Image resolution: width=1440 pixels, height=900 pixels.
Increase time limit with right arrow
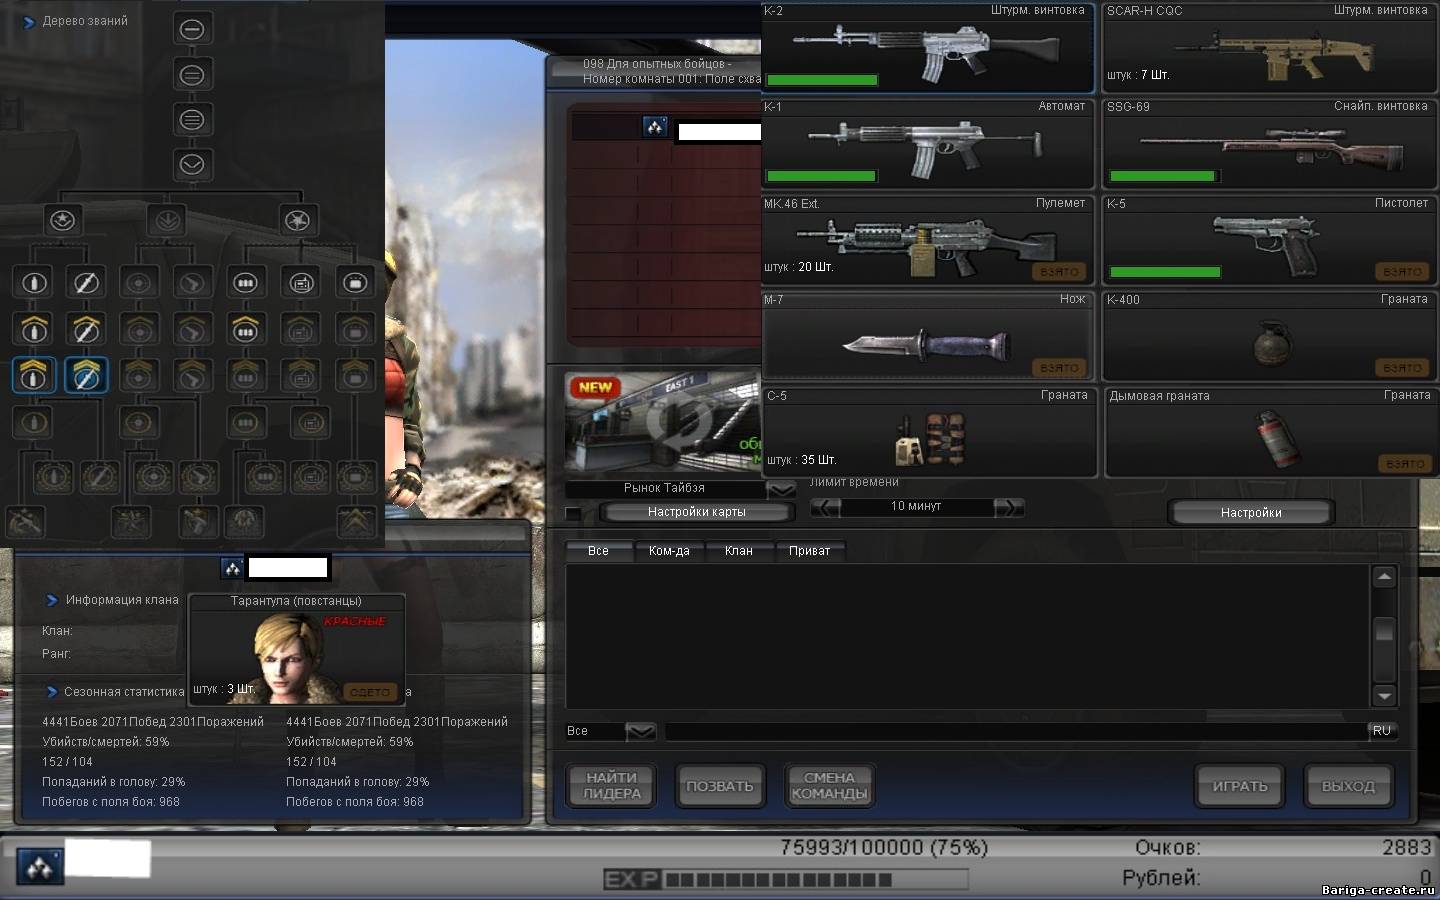(x=1008, y=507)
